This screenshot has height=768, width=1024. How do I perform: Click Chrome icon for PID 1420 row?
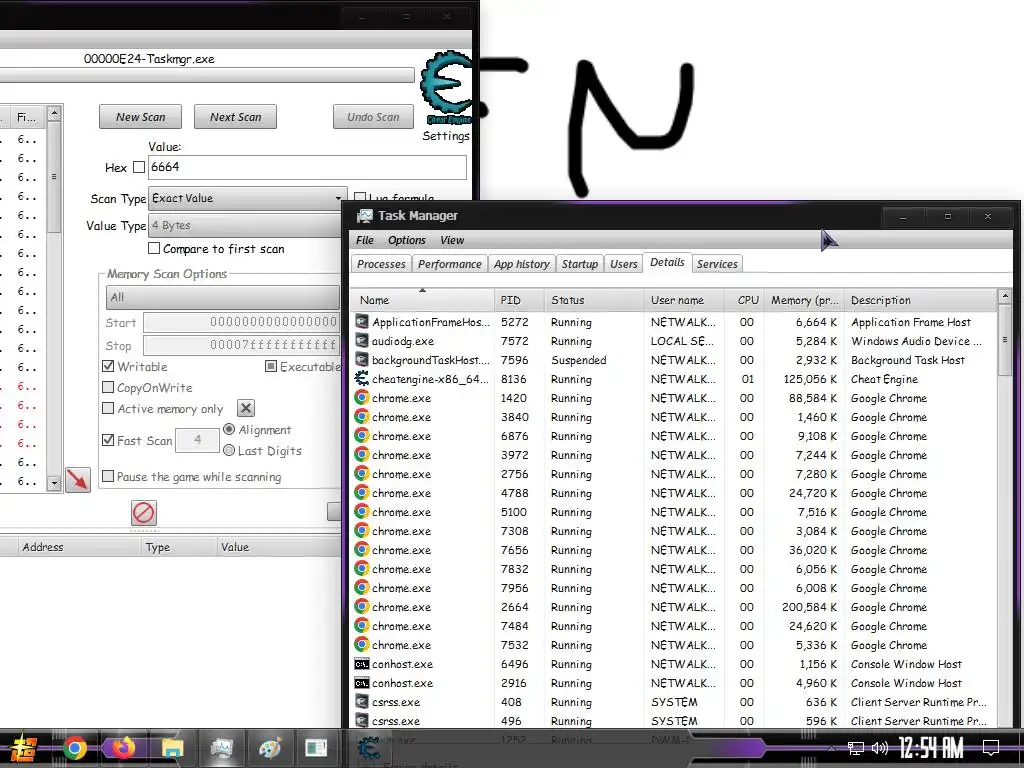click(362, 397)
